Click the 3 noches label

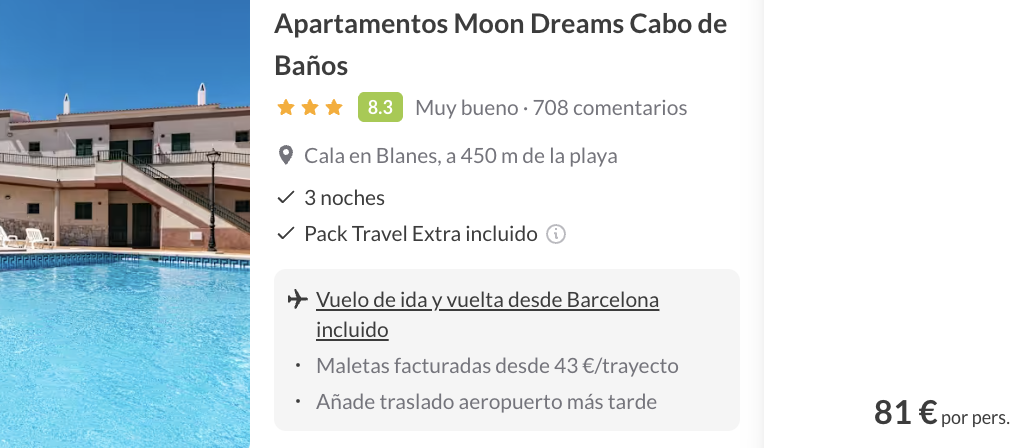(344, 198)
